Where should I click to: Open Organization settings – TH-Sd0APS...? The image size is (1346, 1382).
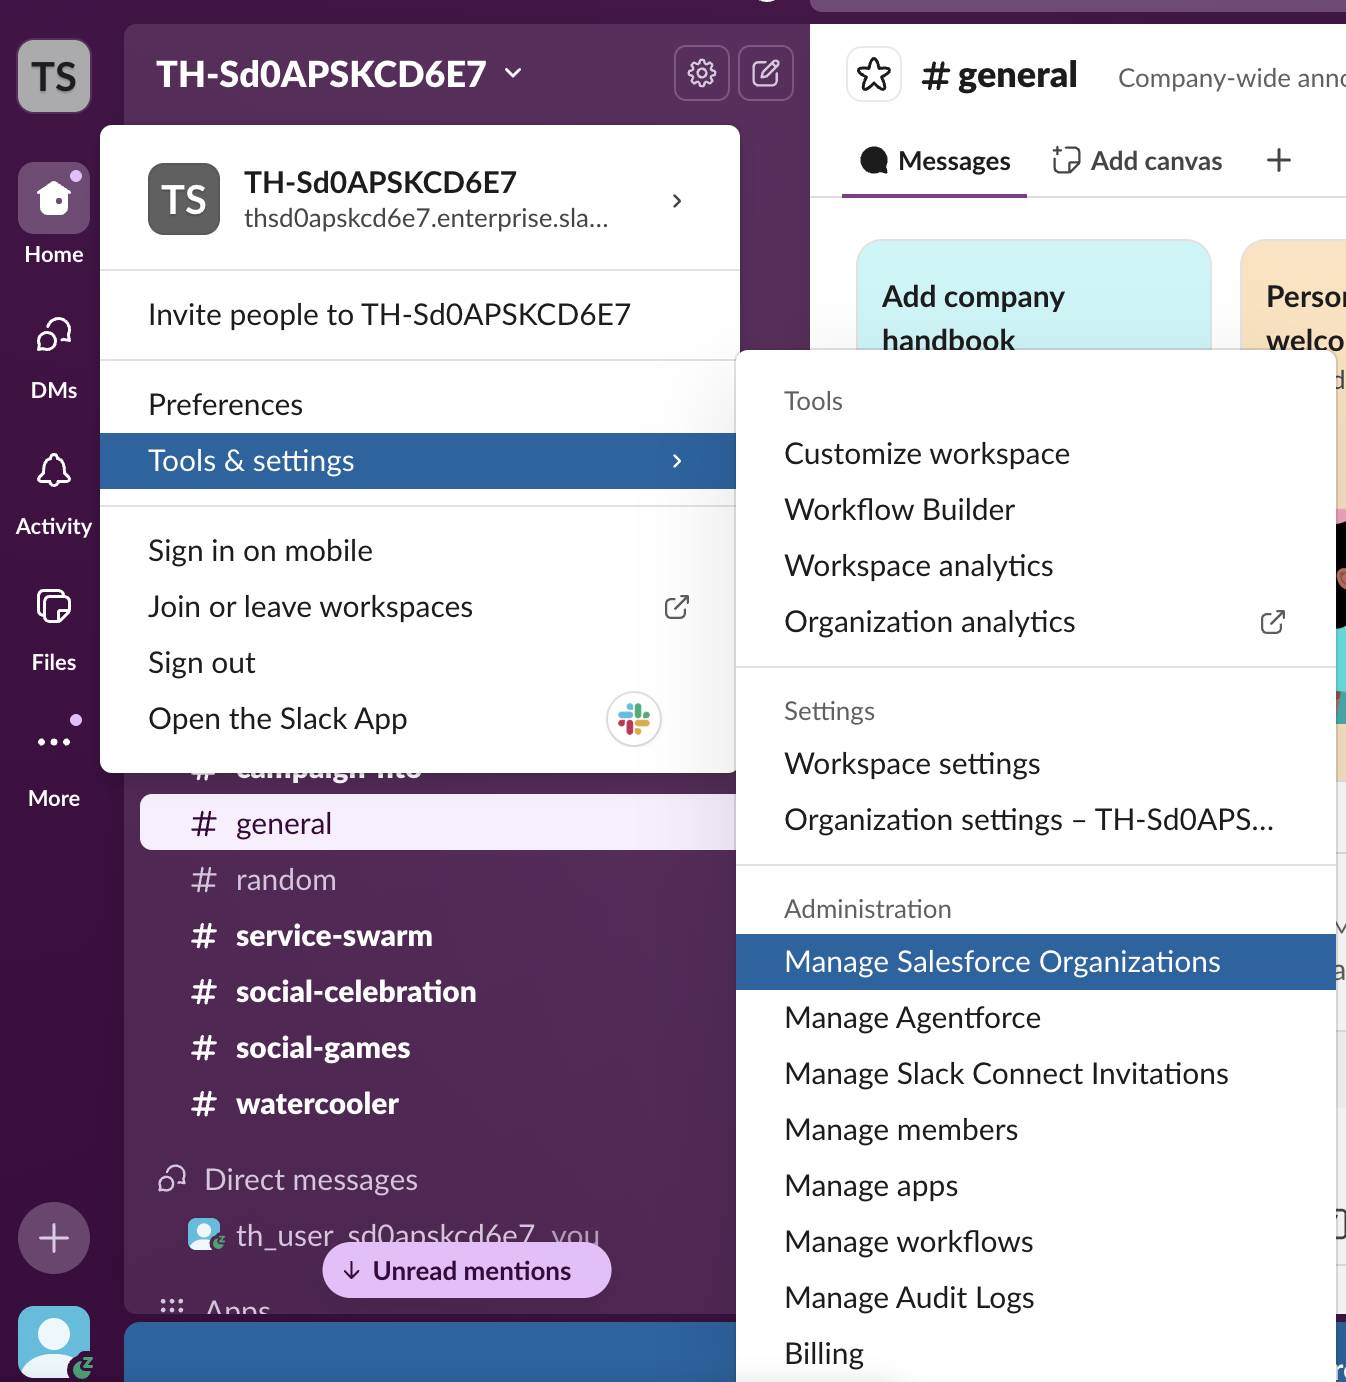click(x=1036, y=820)
